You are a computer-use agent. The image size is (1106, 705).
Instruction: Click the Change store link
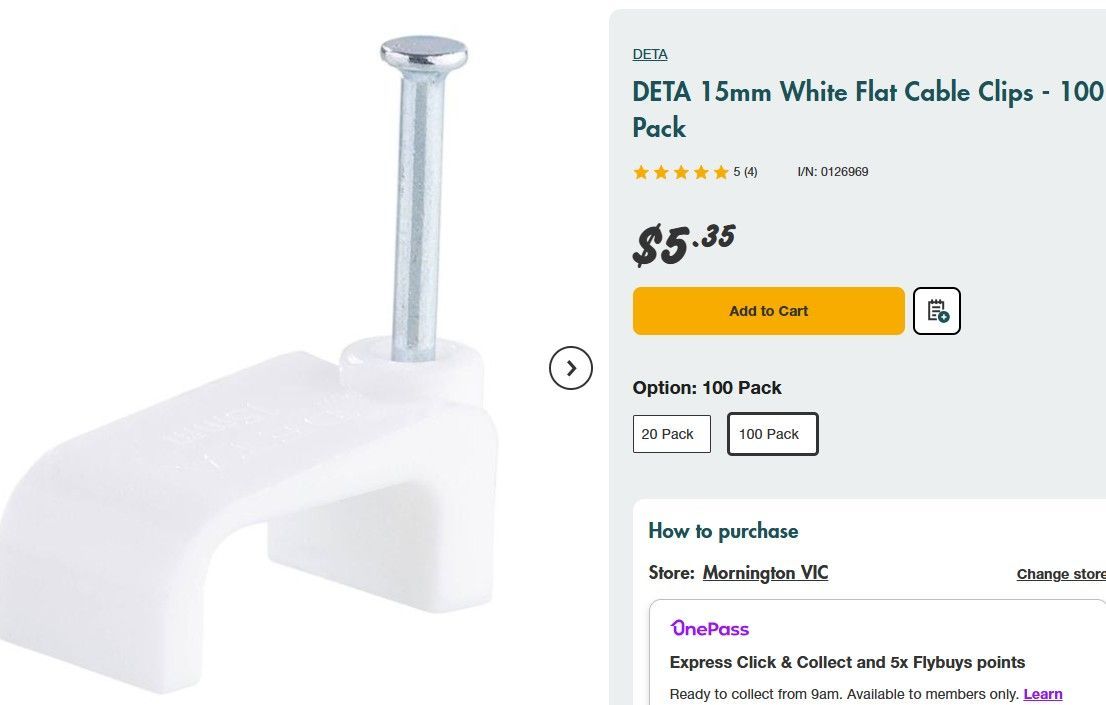[1061, 574]
